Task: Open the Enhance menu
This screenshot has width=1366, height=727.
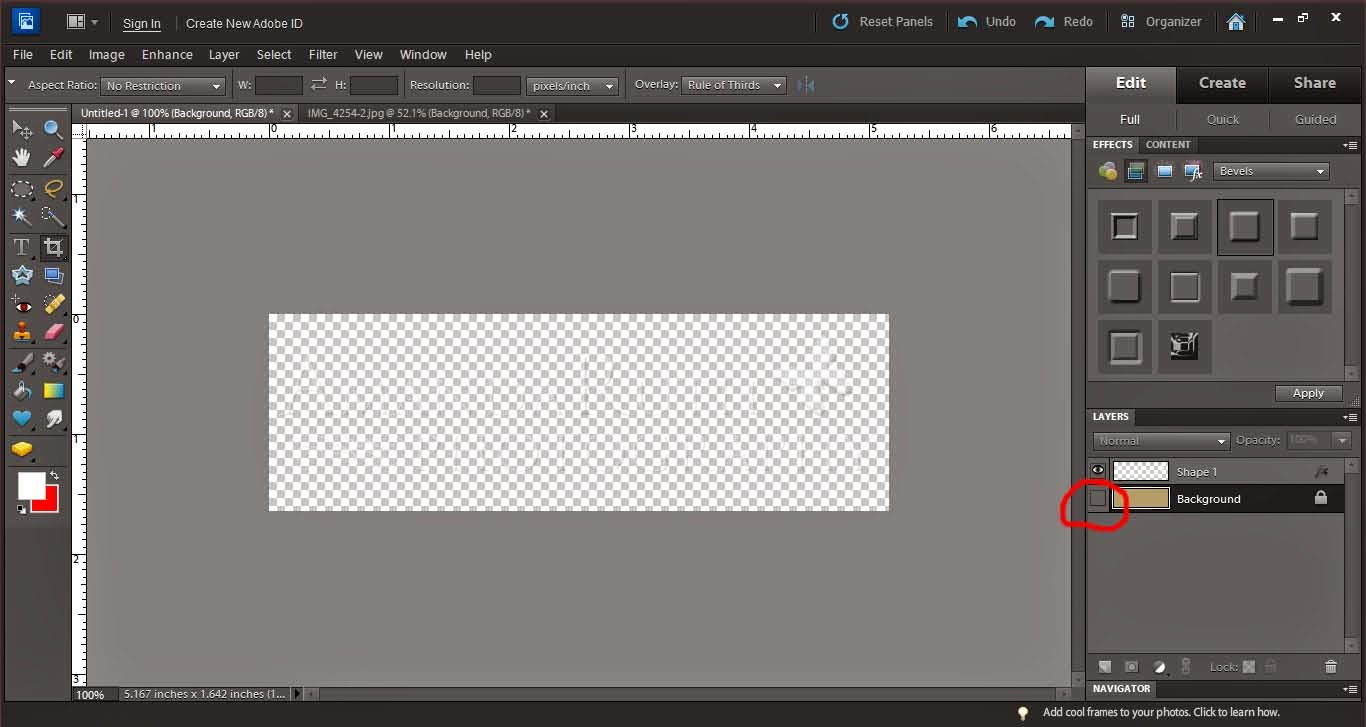Action: (167, 54)
